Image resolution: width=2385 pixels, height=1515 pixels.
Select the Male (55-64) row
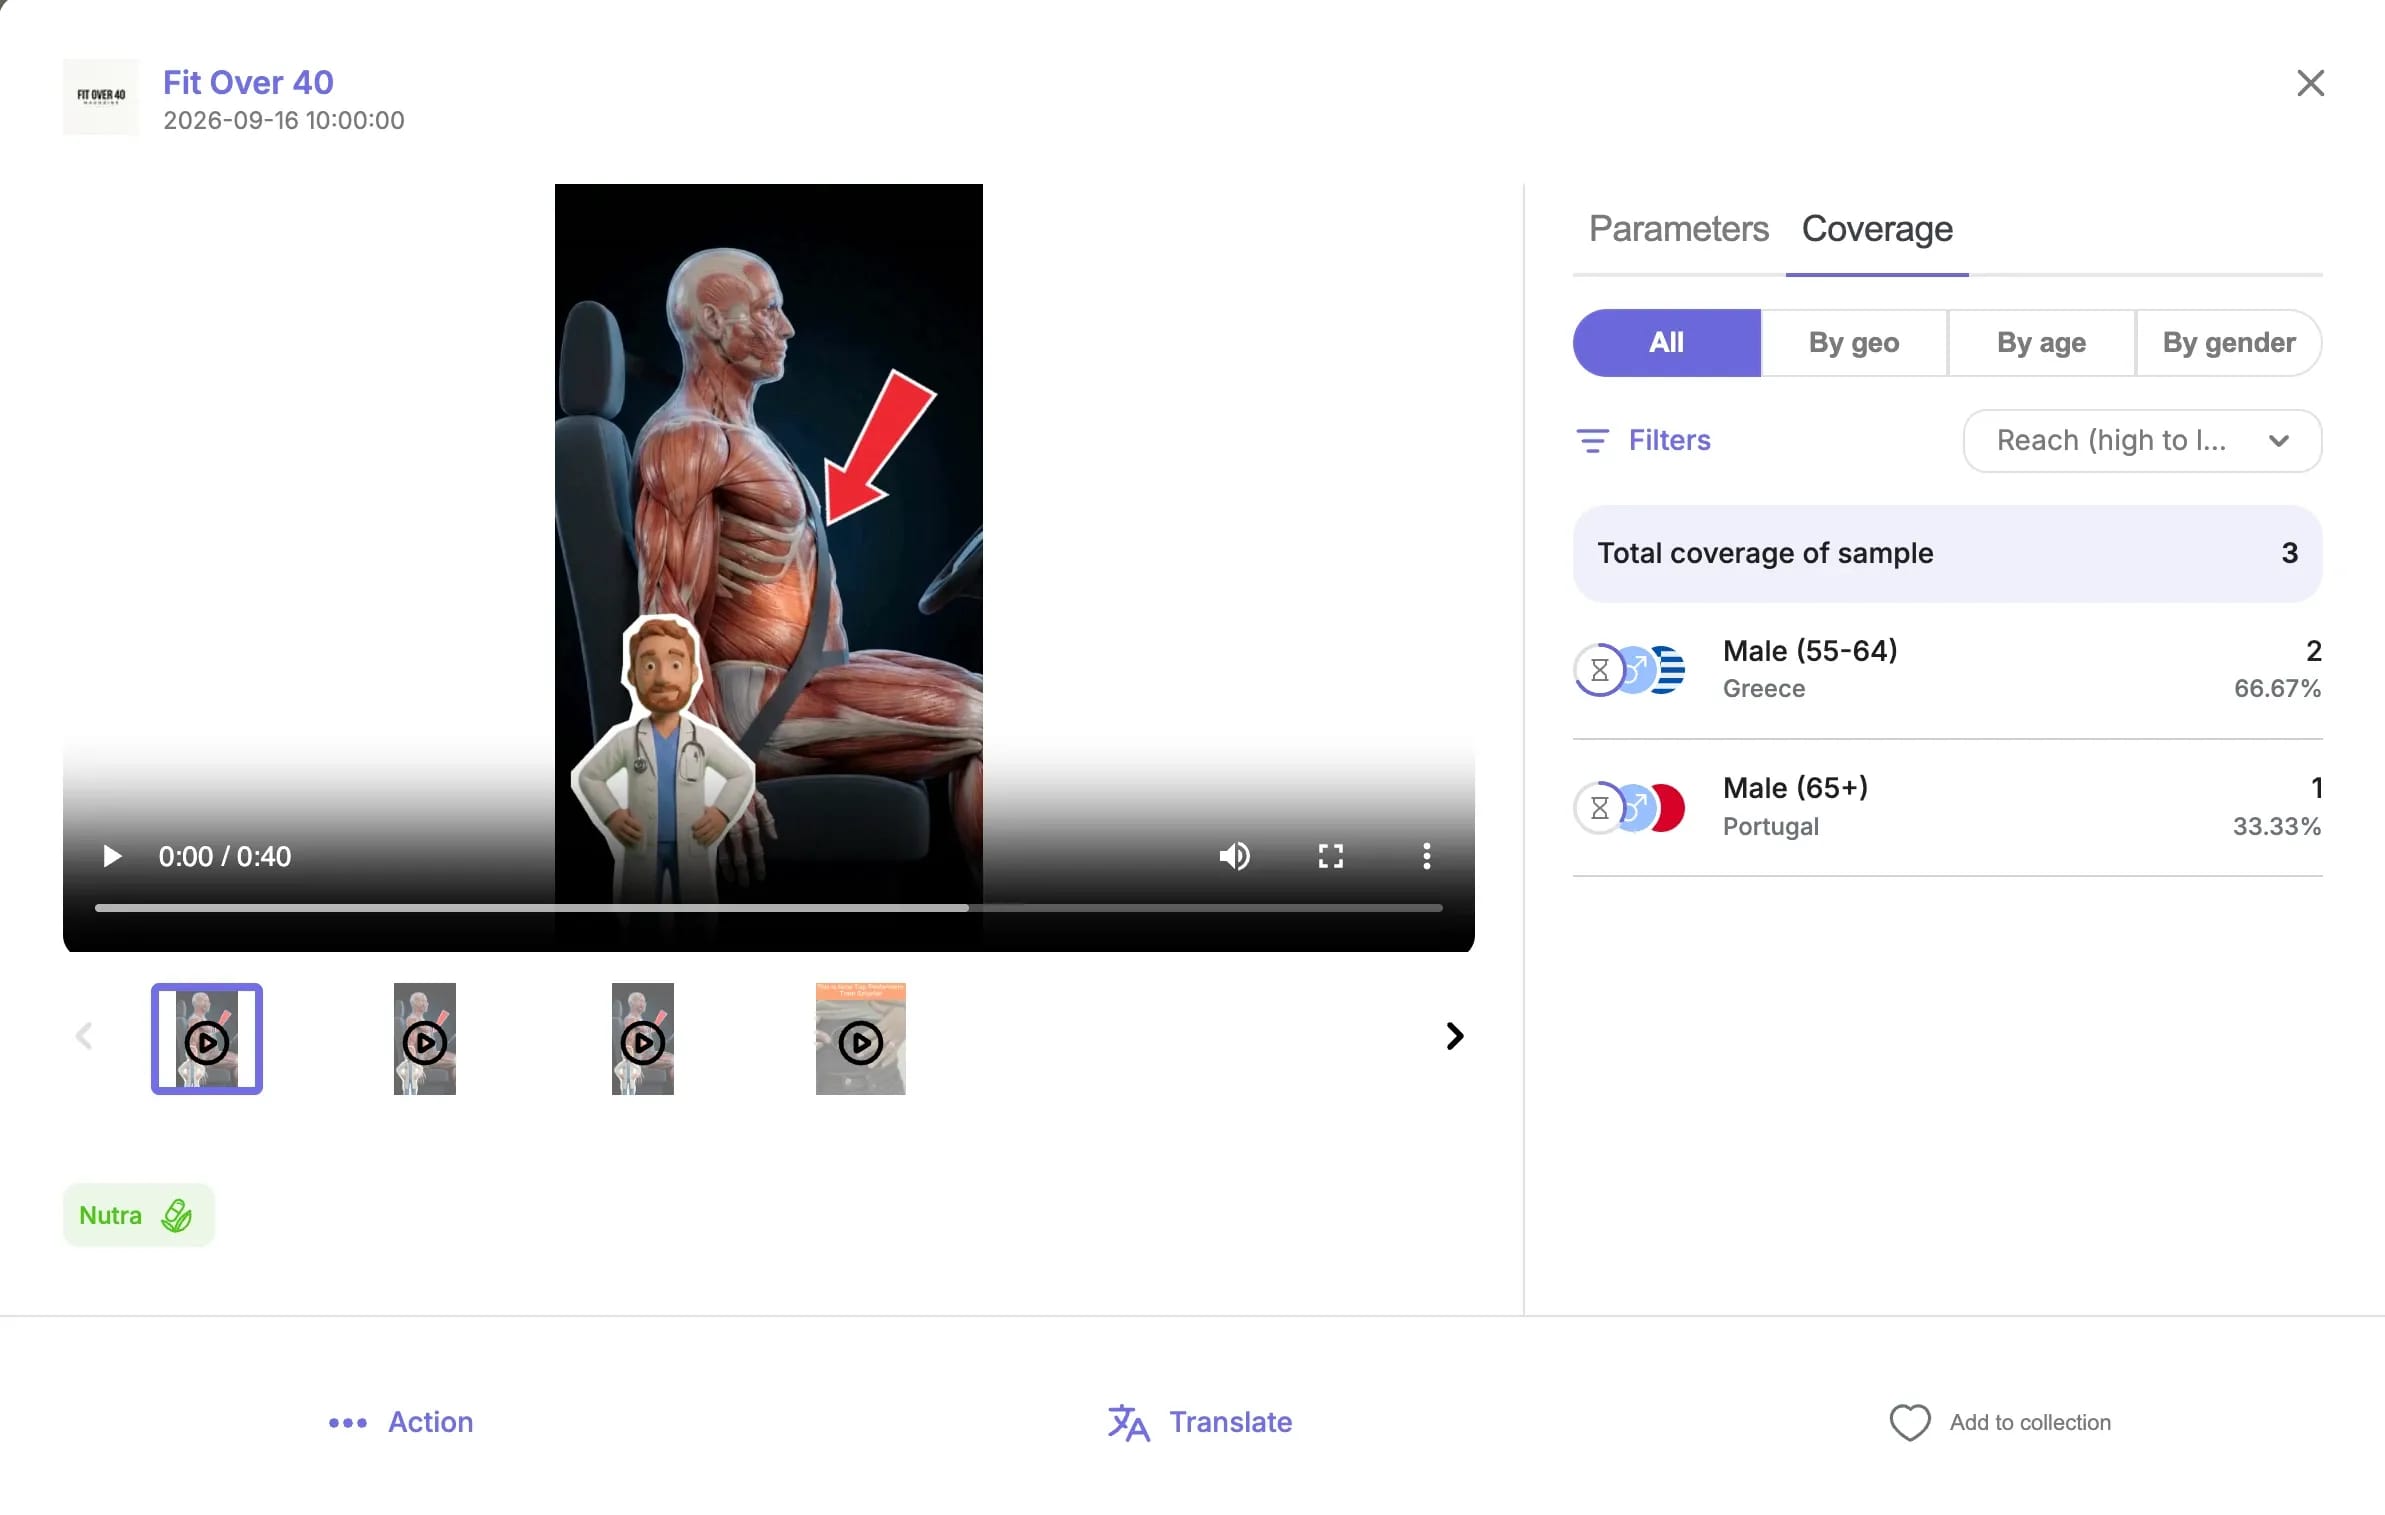pyautogui.click(x=1947, y=670)
